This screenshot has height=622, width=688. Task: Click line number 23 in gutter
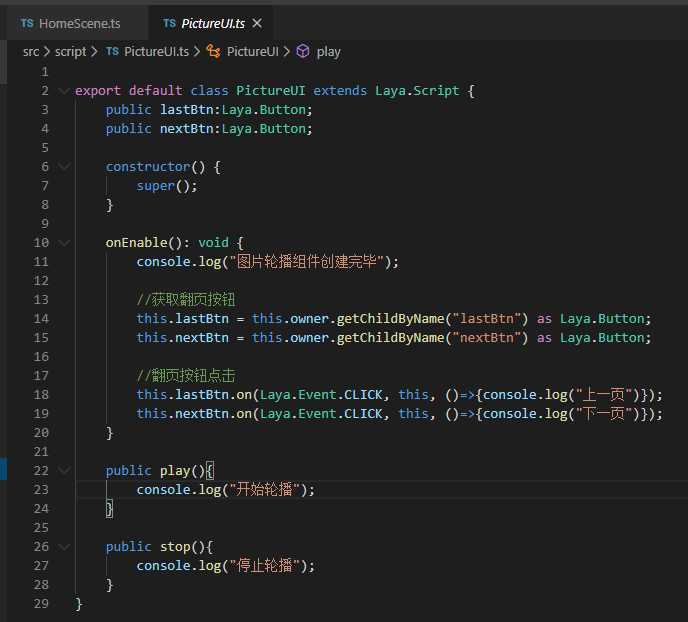[41, 490]
